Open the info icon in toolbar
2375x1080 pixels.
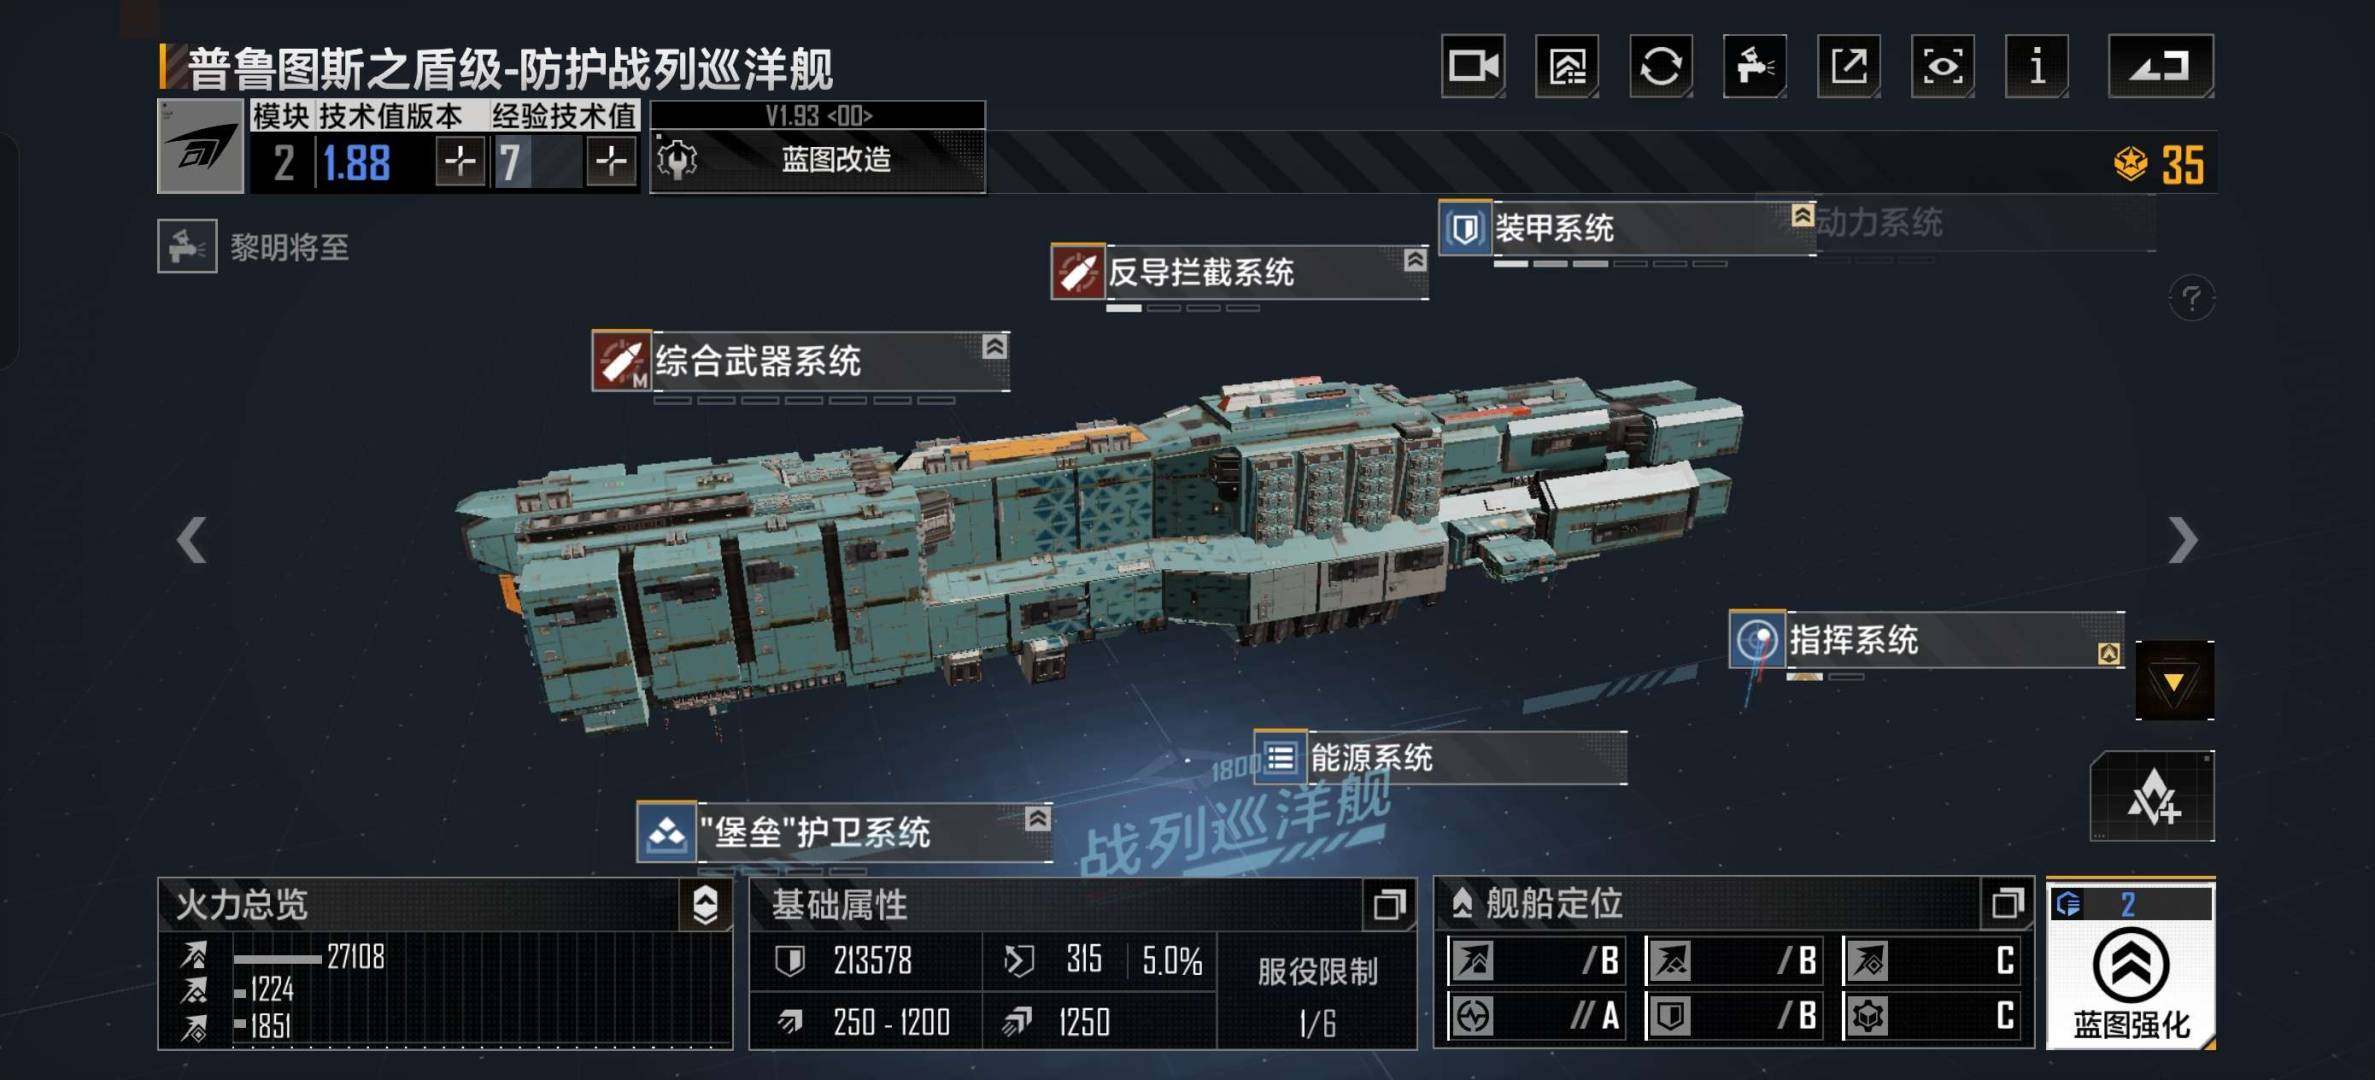(2037, 66)
